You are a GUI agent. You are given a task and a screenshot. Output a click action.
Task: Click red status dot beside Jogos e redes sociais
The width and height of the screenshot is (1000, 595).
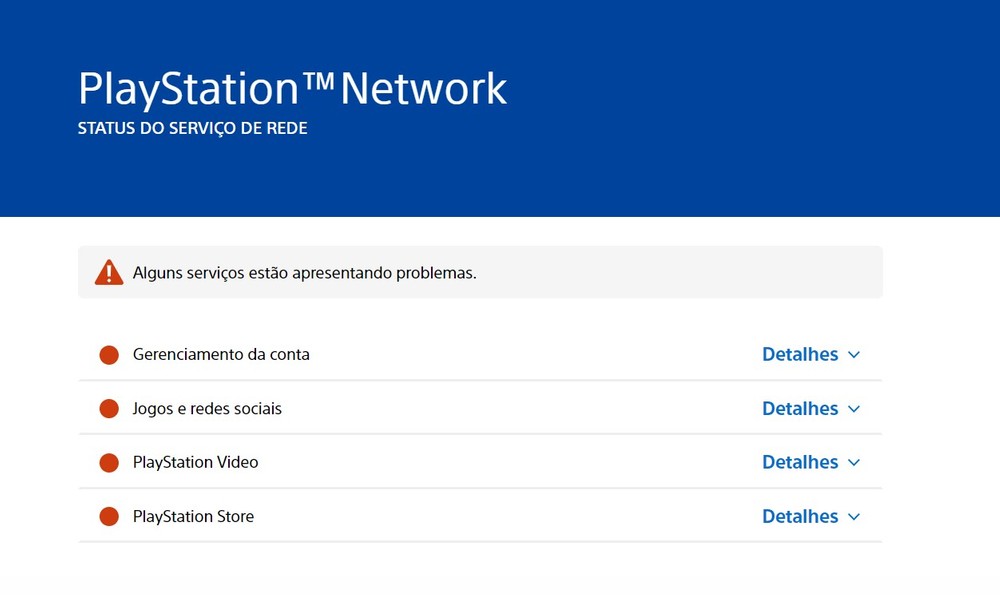[x=109, y=409]
